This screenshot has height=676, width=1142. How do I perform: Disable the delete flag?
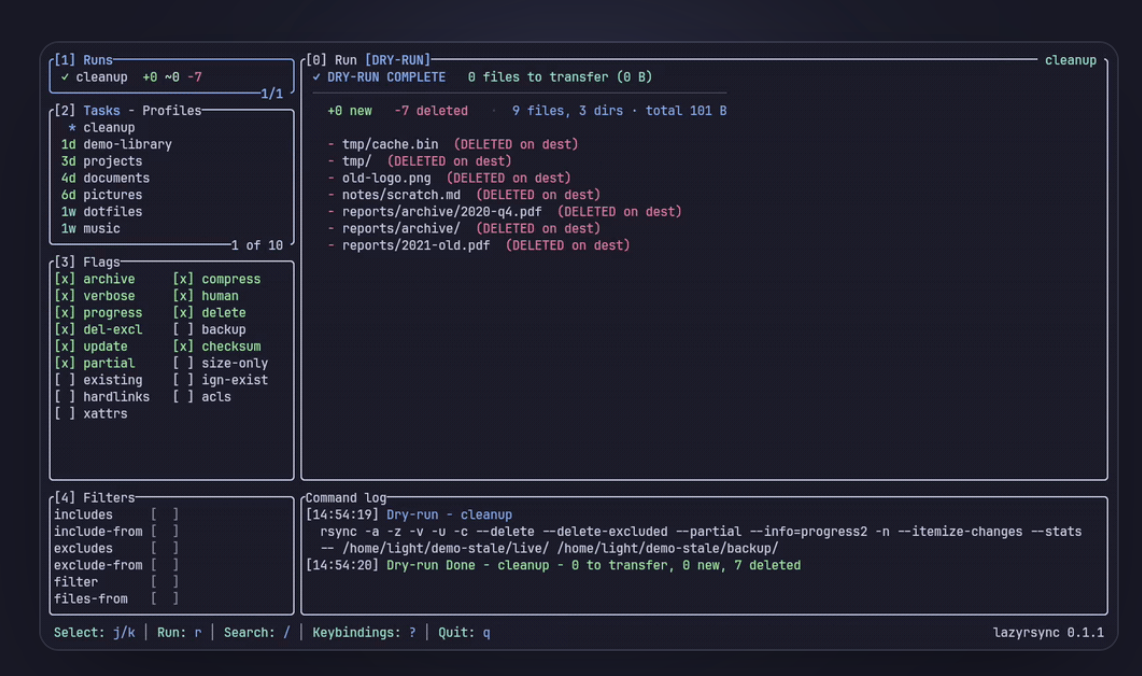click(184, 313)
